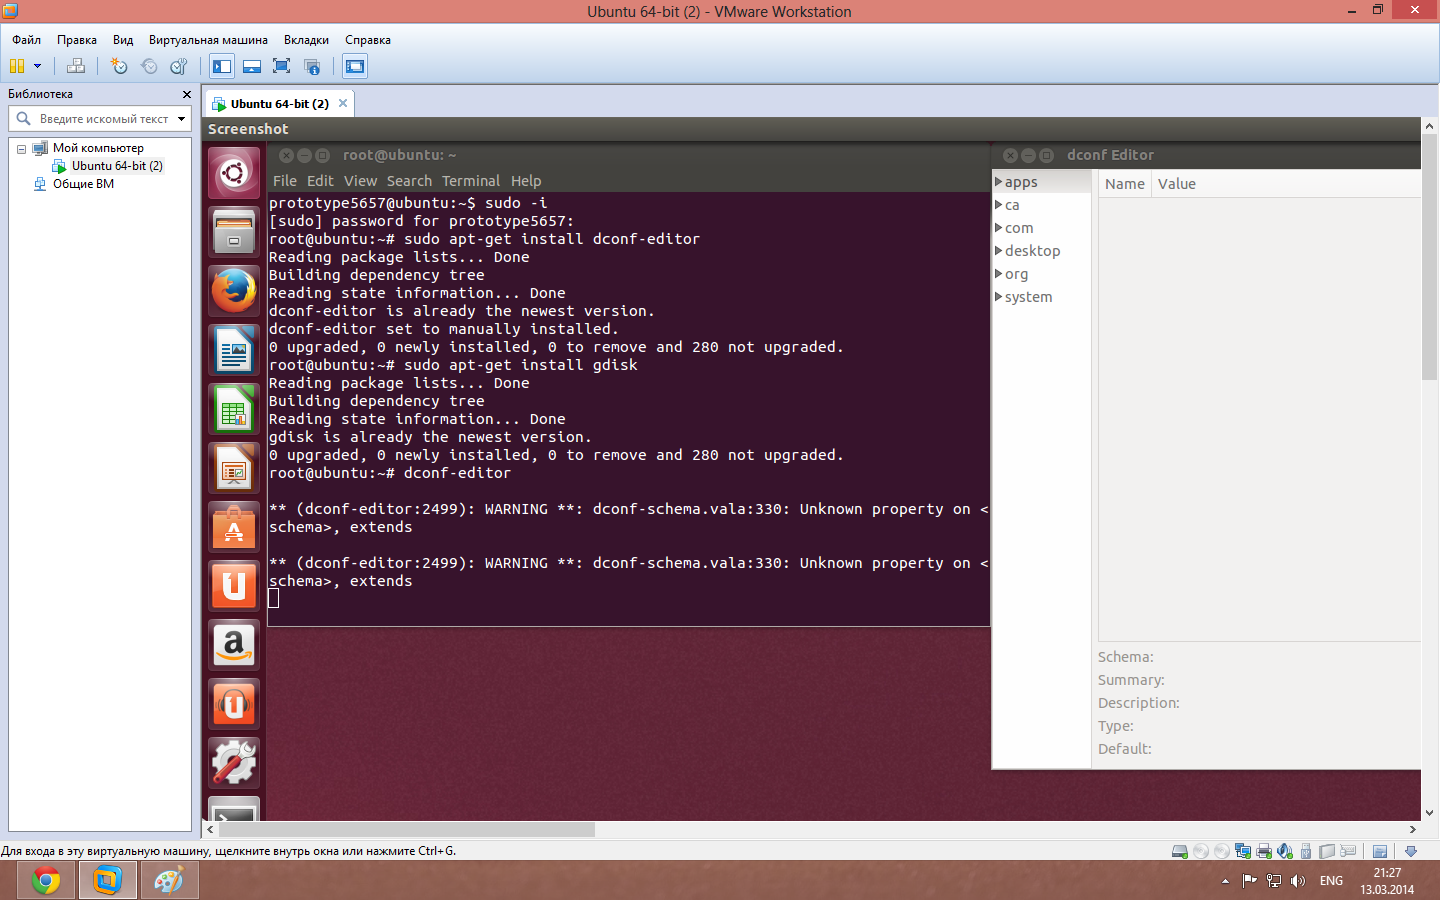1440x900 pixels.
Task: Click Send Ctrl+Alt+Del toolbar icon
Action: tap(75, 66)
